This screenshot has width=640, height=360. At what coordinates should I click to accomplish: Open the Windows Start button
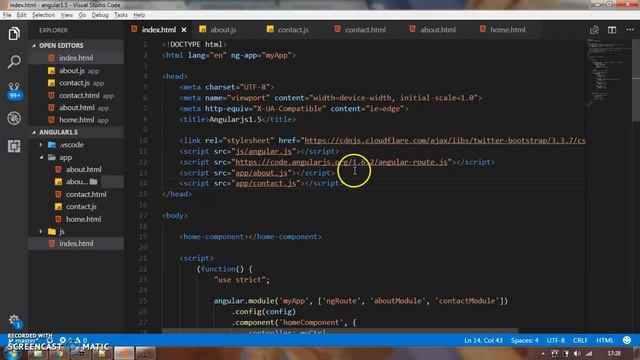12,353
